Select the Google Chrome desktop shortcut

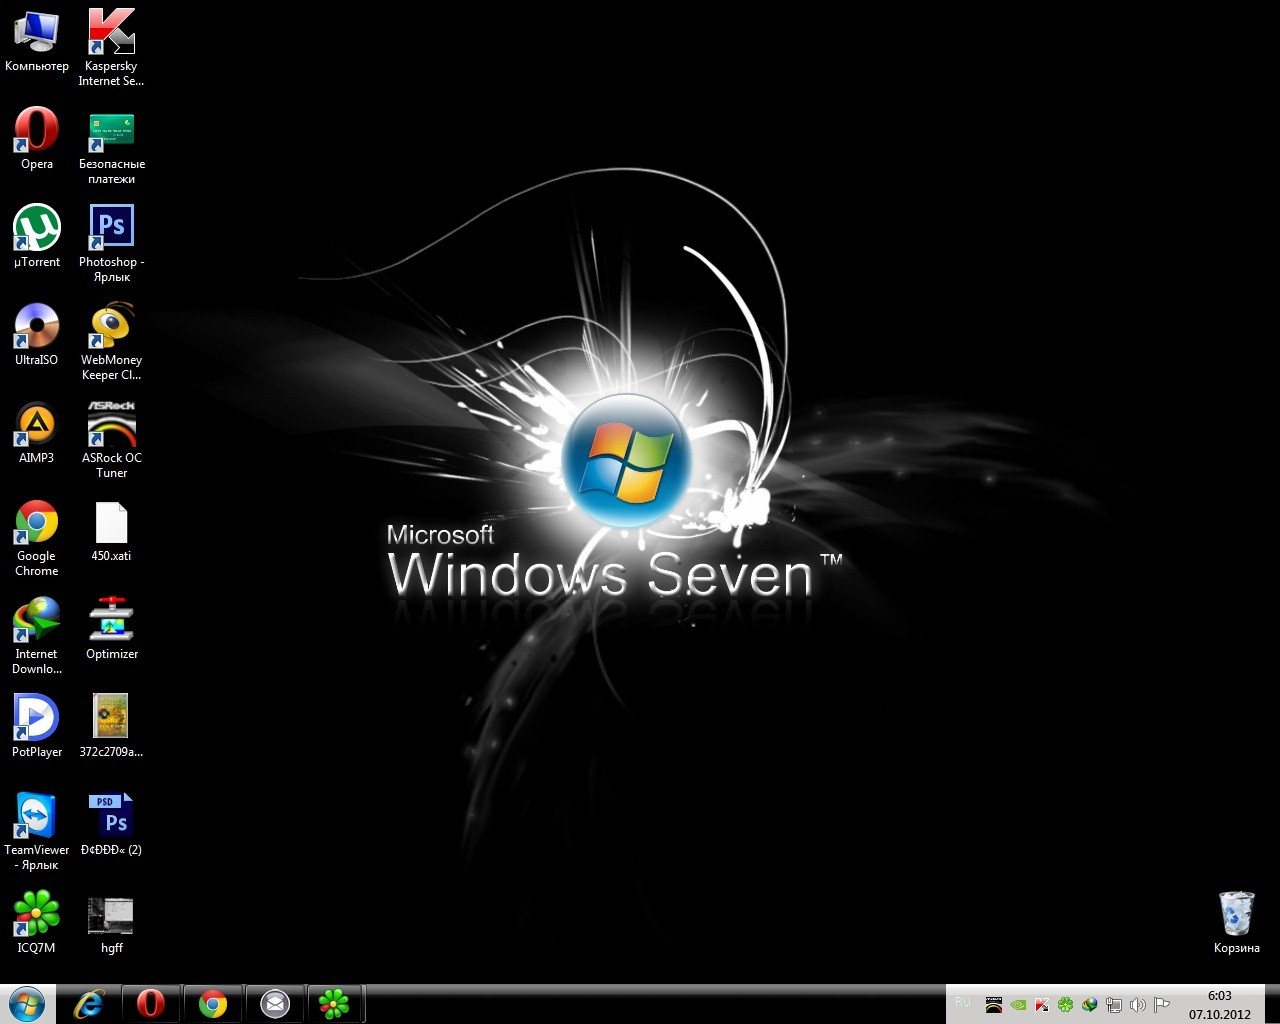click(37, 538)
